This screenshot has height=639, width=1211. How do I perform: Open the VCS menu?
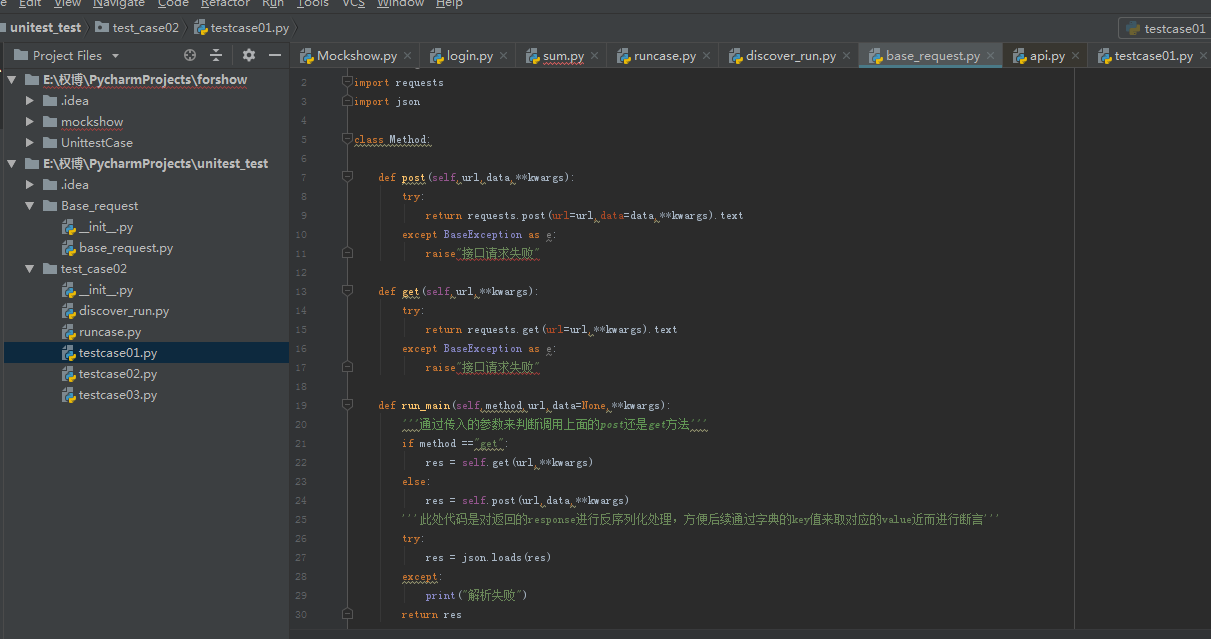pos(353,4)
